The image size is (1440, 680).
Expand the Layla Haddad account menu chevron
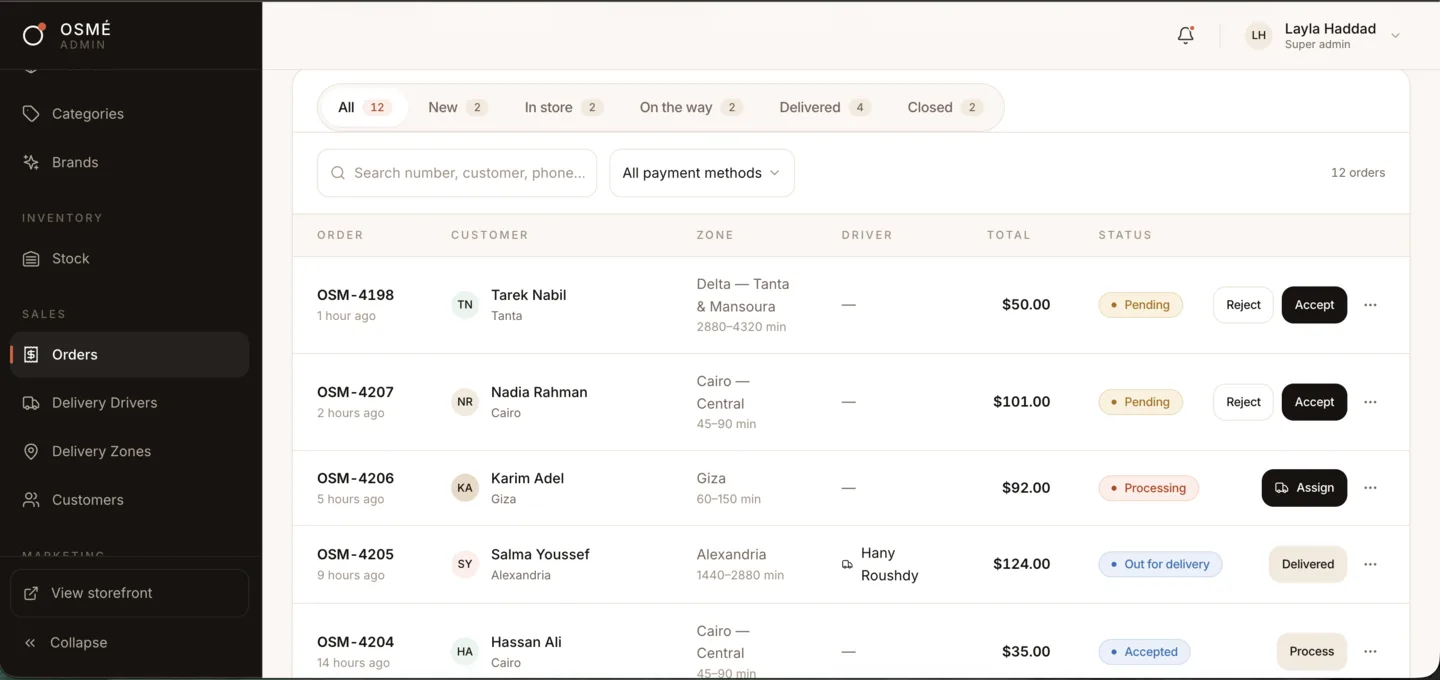click(1395, 36)
